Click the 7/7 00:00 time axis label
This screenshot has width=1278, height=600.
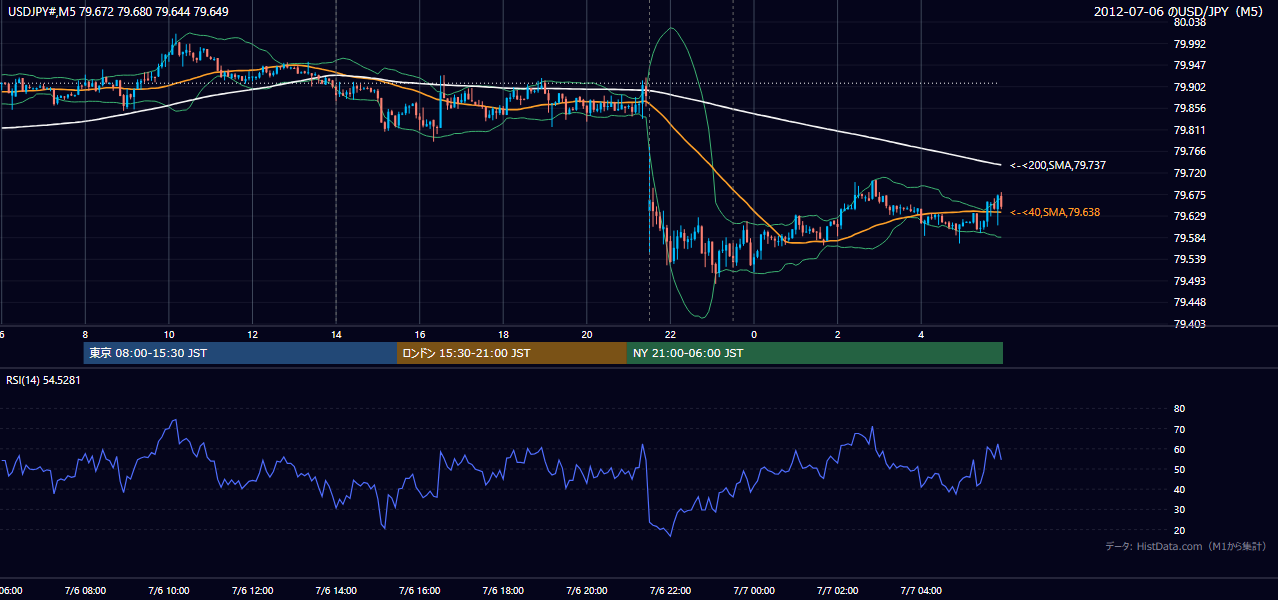[754, 590]
